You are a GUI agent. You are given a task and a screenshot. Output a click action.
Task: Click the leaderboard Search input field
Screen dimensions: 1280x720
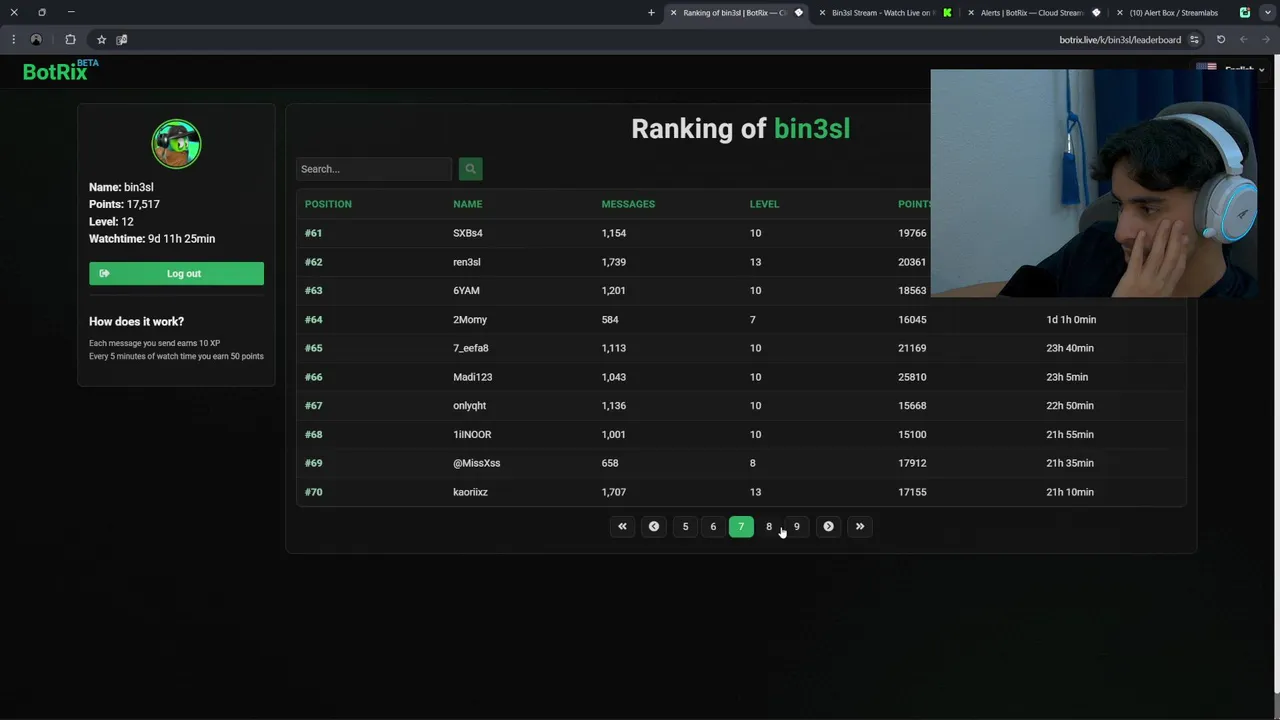pos(374,169)
